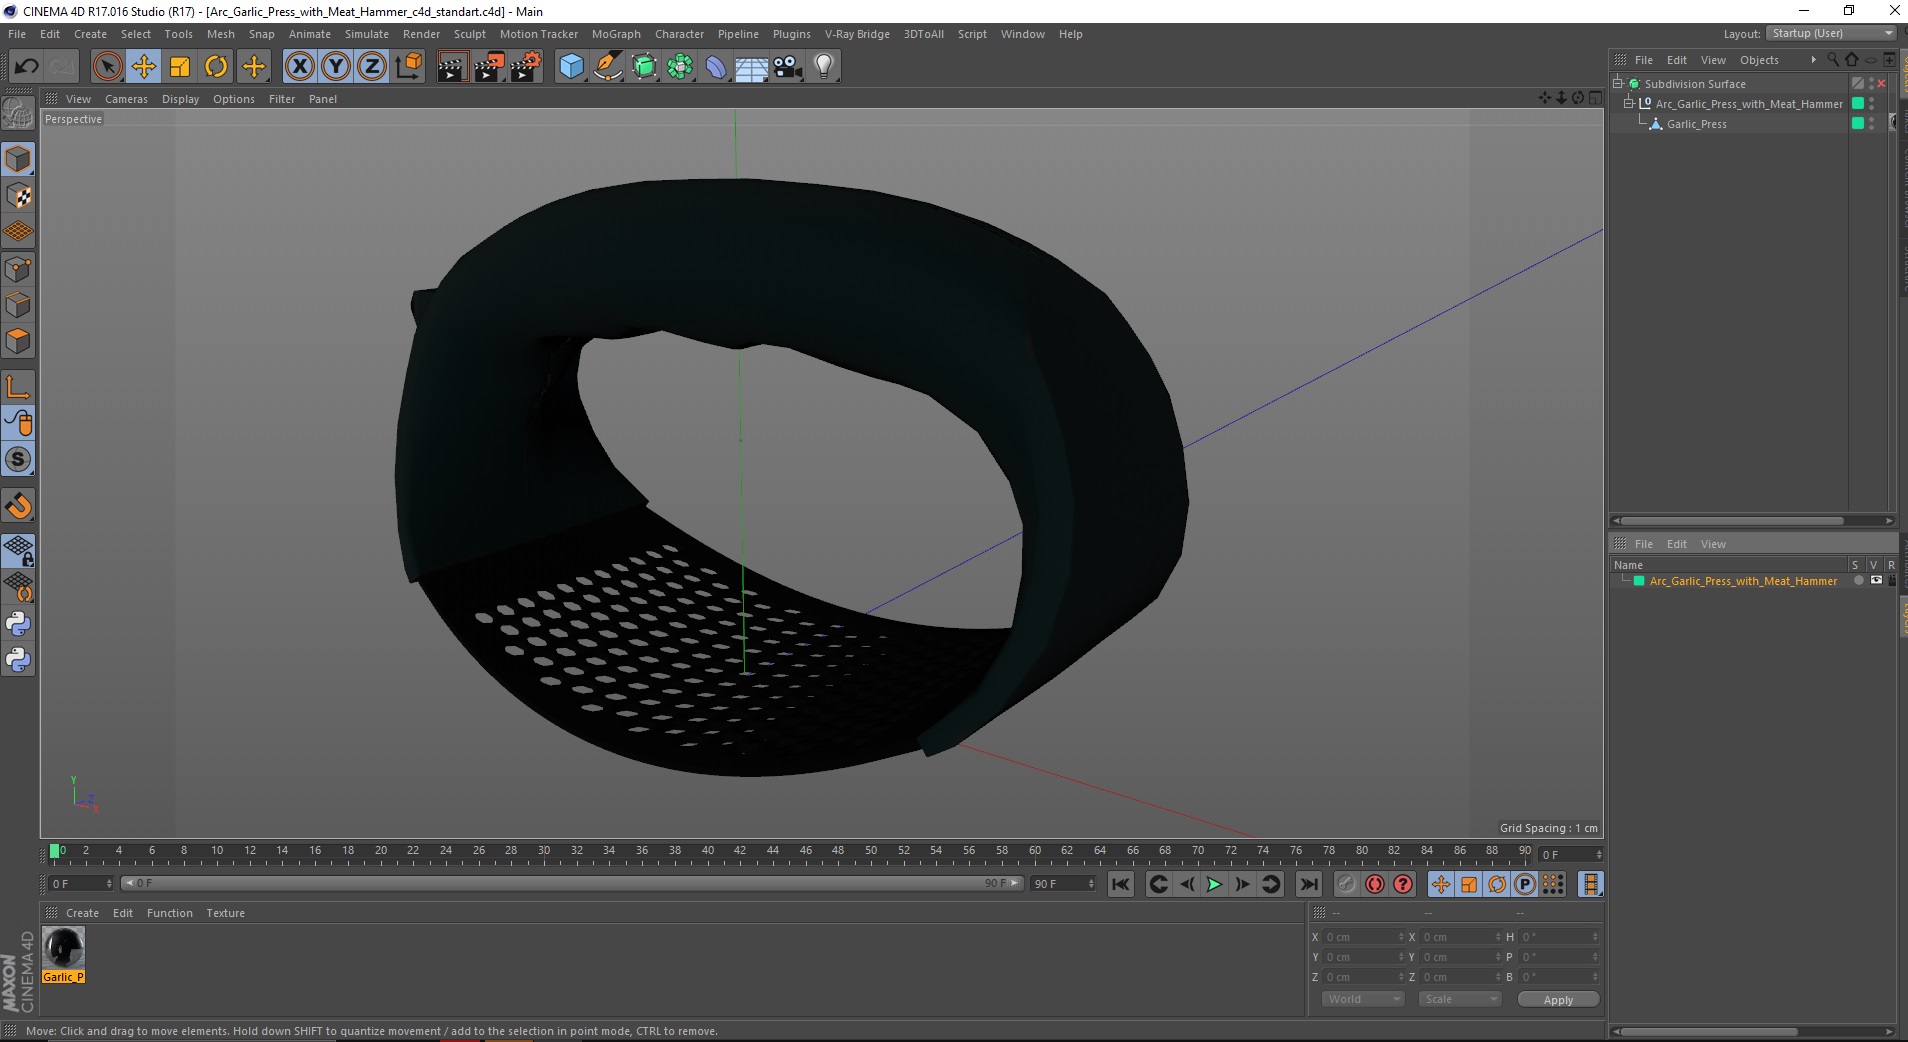
Task: Toggle Snap enable icon
Action: point(18,459)
